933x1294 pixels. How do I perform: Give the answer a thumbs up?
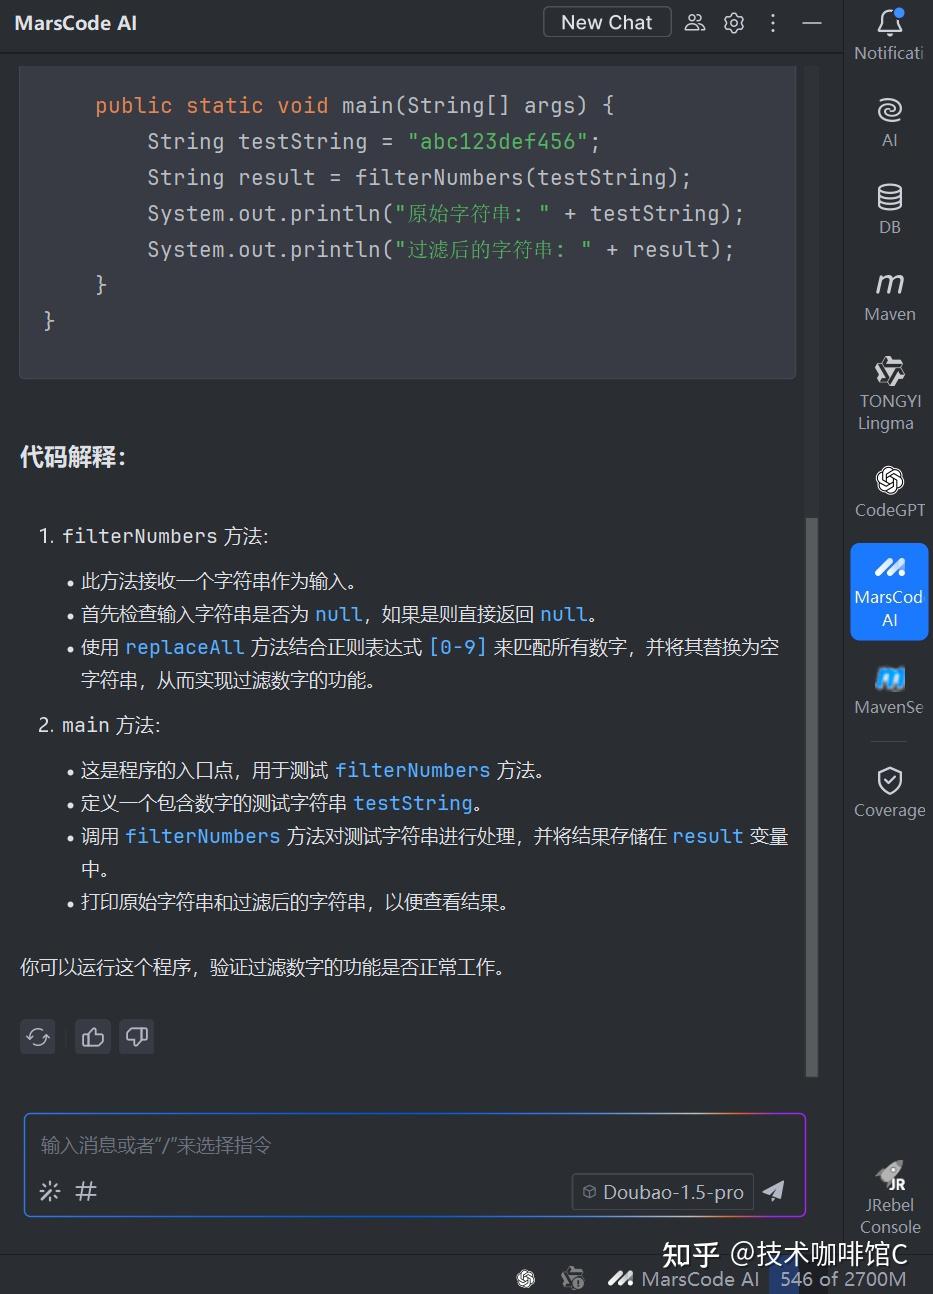tap(92, 1037)
